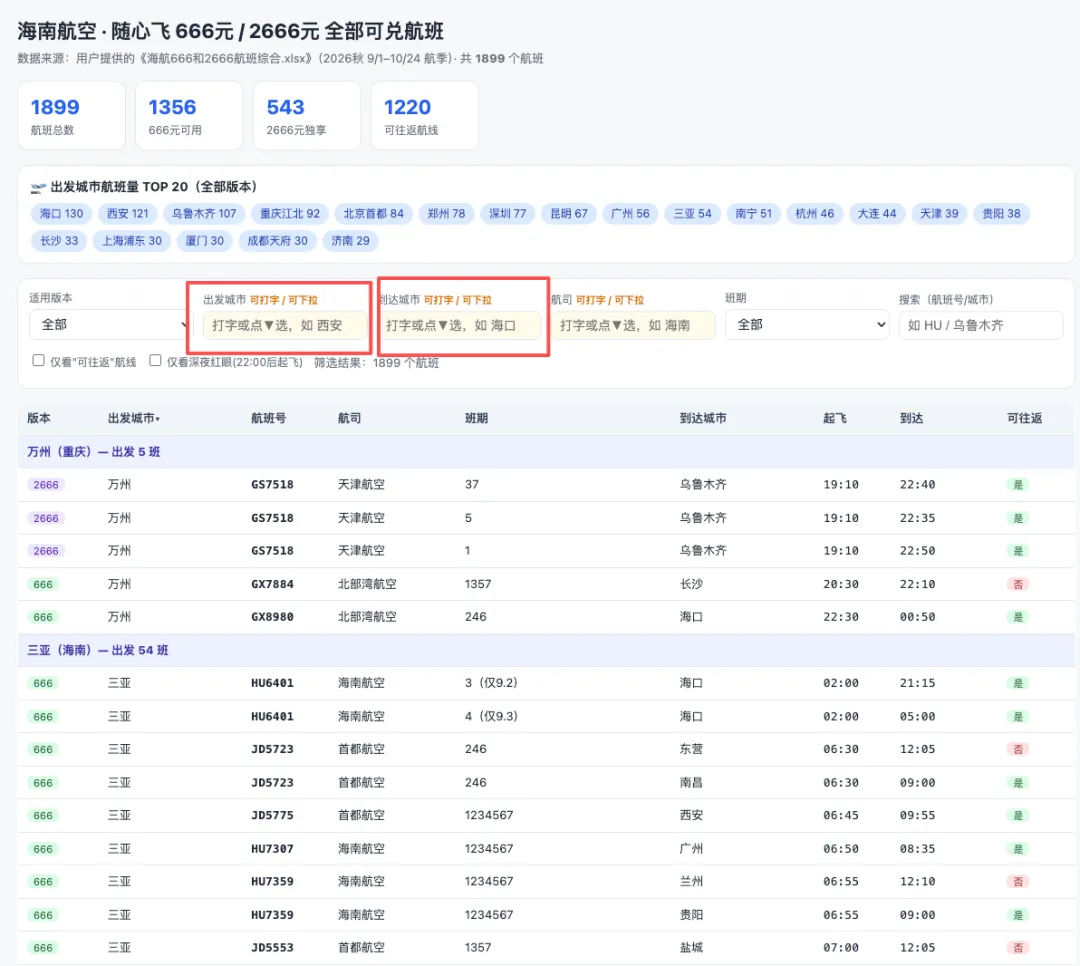Select the 长沙 33 city chip
Viewport: 1080px width, 966px height.
pos(59,240)
